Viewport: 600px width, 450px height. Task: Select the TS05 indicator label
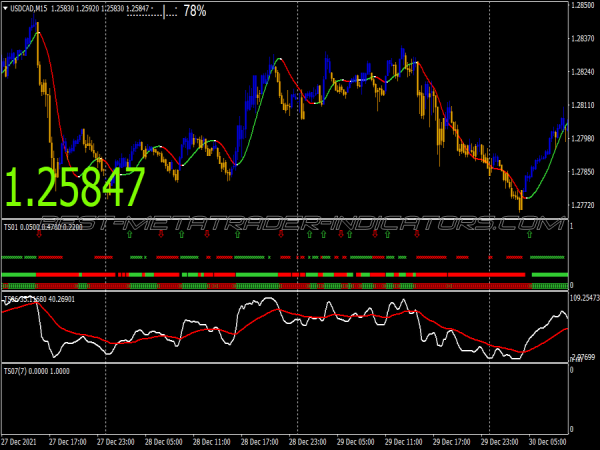pyautogui.click(x=39, y=299)
